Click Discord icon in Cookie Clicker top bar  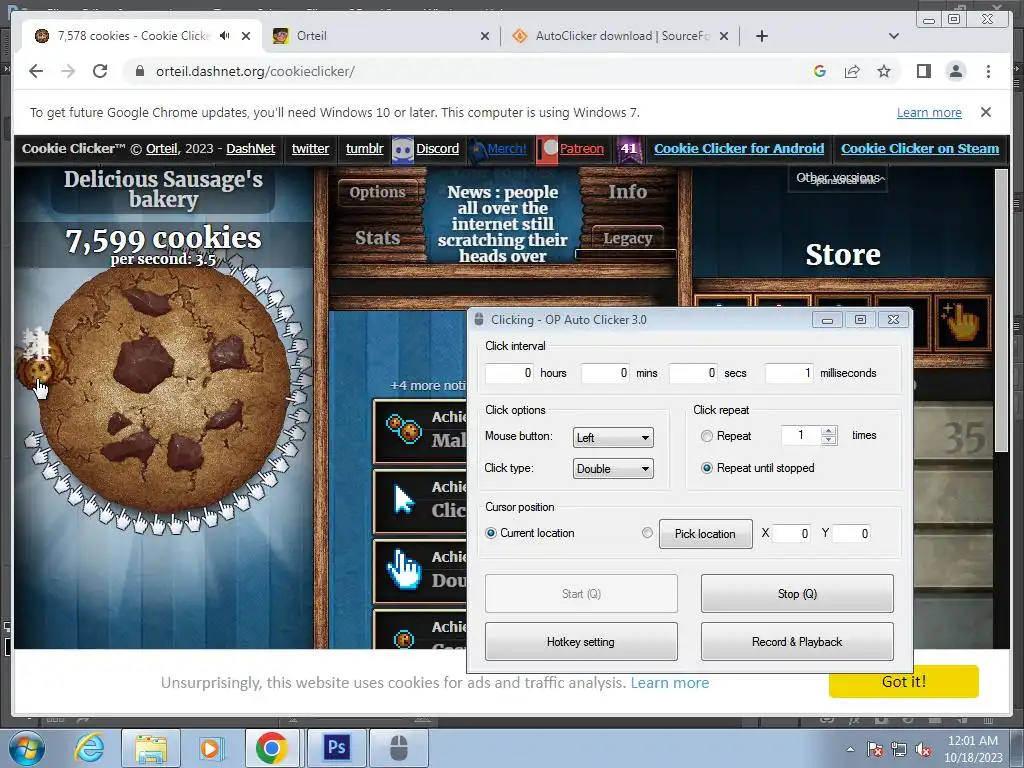pos(403,150)
